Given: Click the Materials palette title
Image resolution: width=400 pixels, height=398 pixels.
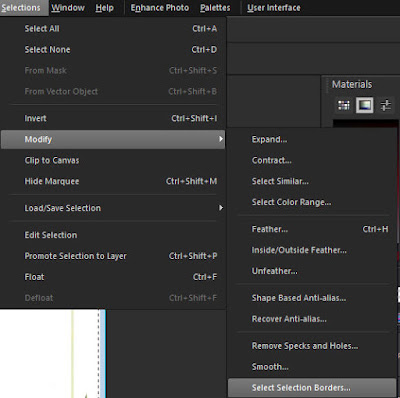Looking at the screenshot, I should (352, 84).
